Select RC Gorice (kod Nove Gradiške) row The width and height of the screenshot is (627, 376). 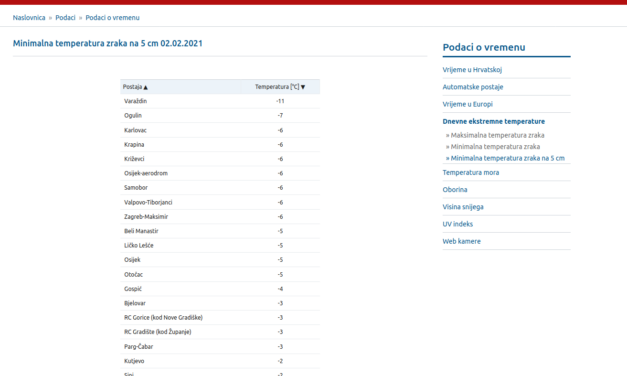[220, 318]
